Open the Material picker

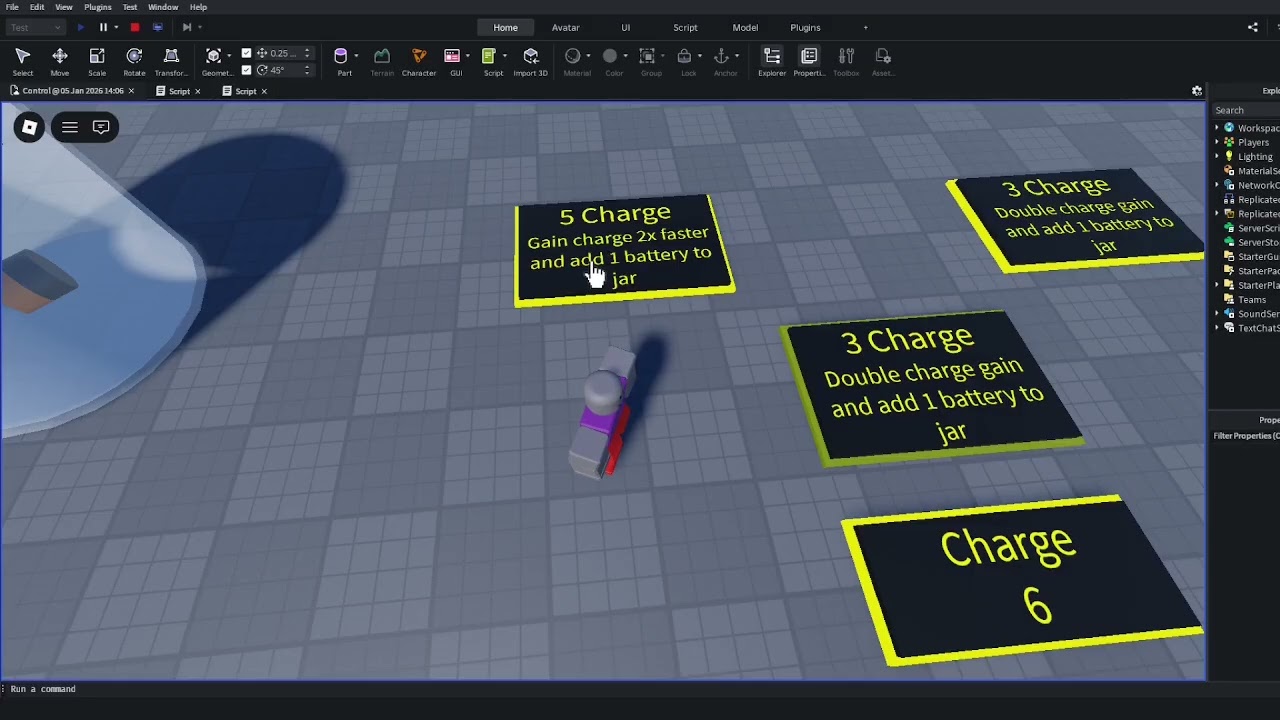(573, 56)
